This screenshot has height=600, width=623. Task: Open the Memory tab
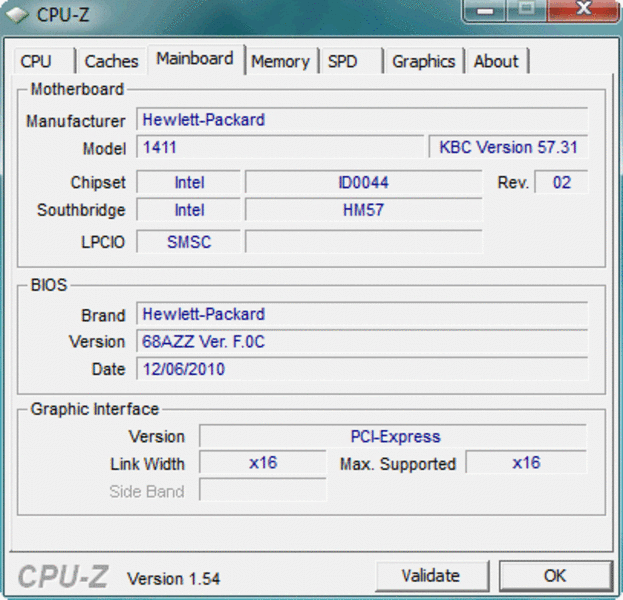pyautogui.click(x=281, y=61)
